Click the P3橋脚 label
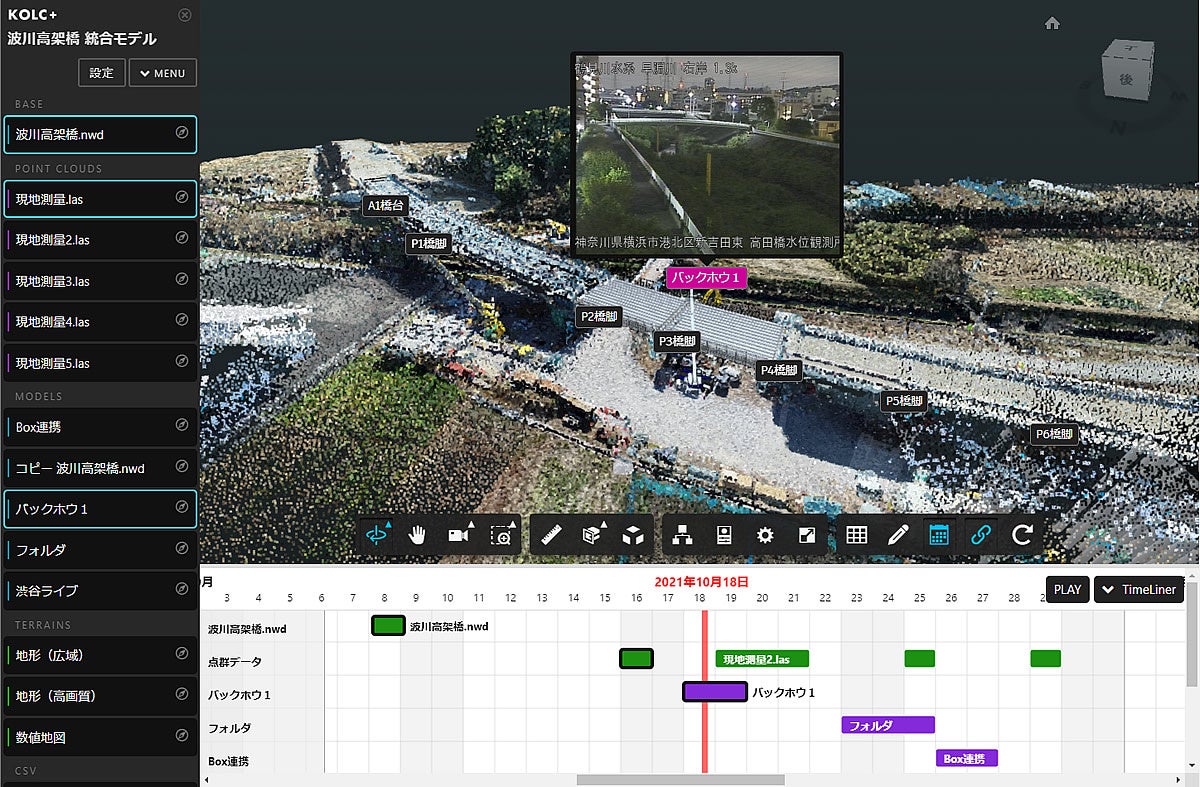The image size is (1200, 787). click(677, 341)
